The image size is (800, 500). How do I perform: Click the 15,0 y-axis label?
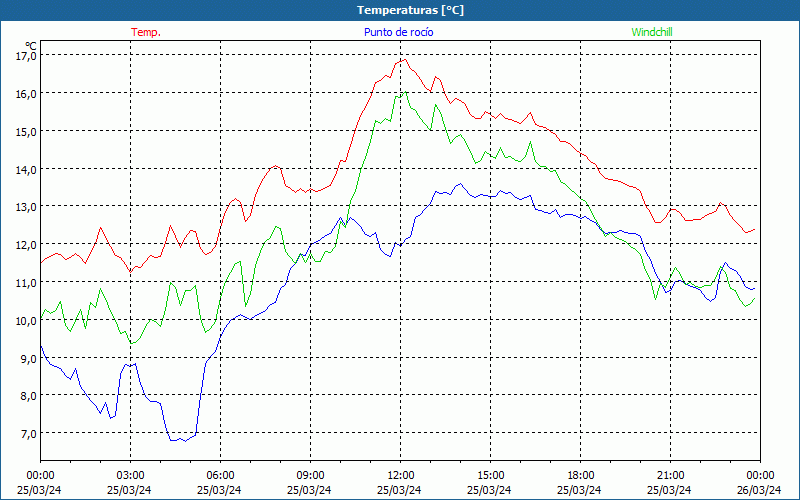pos(26,132)
